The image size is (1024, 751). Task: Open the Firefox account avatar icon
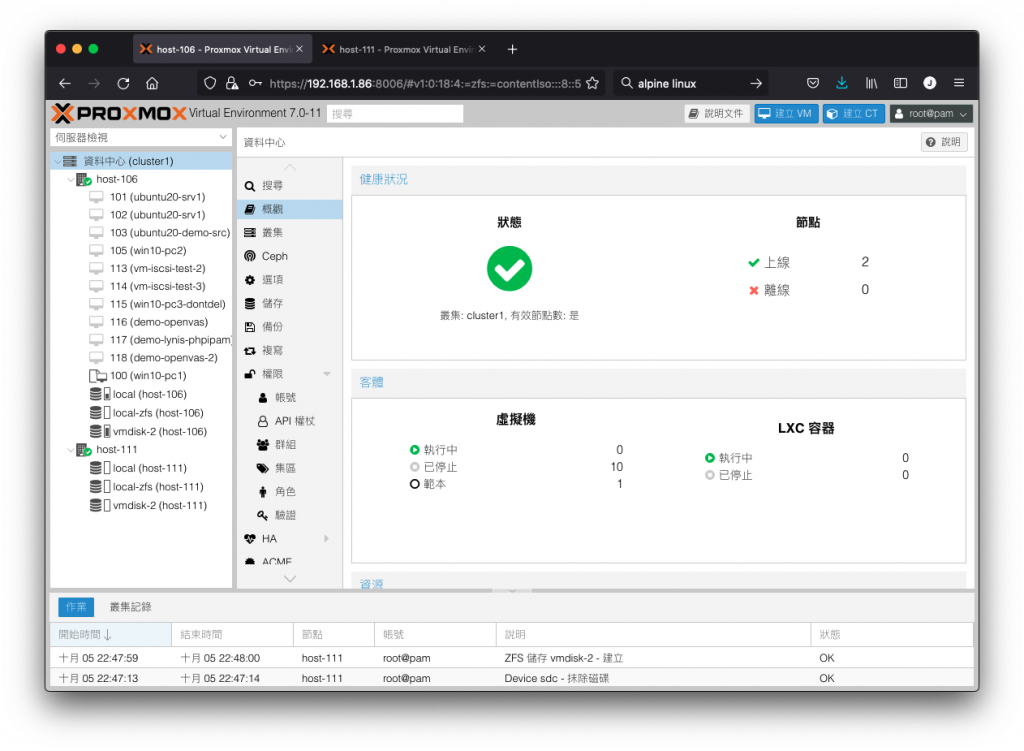point(930,83)
